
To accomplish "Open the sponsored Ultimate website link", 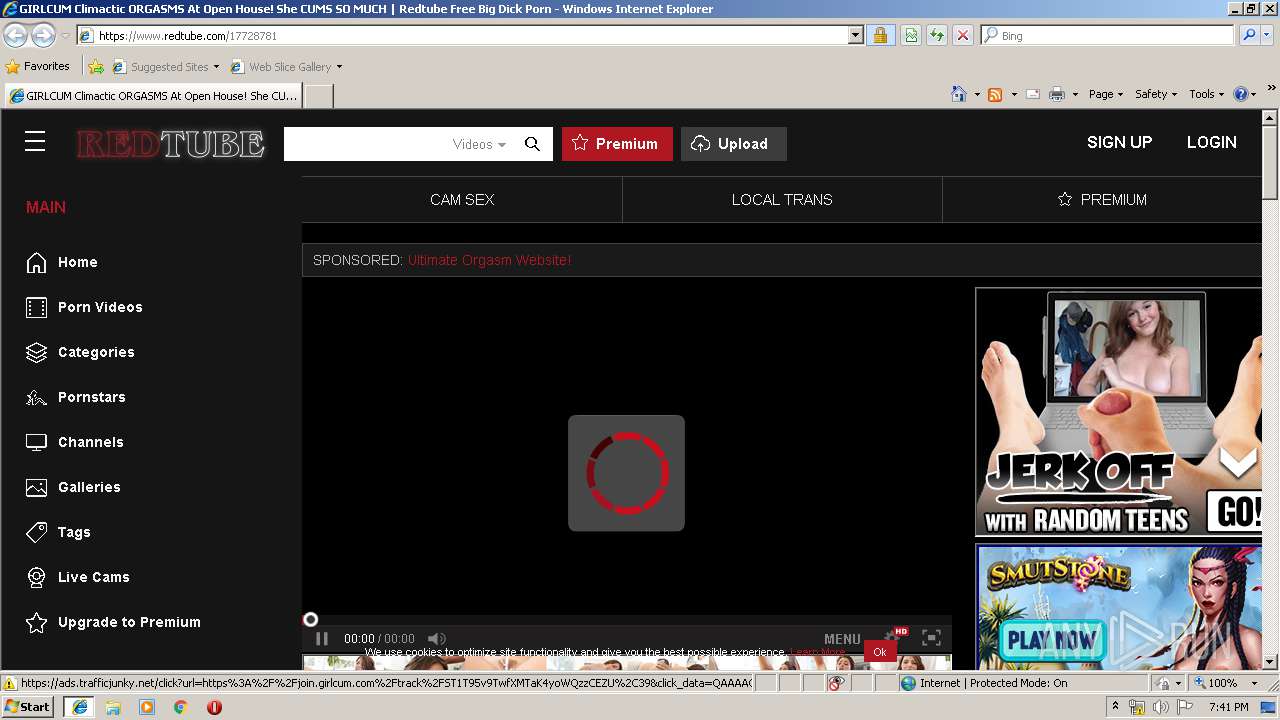I will (489, 260).
